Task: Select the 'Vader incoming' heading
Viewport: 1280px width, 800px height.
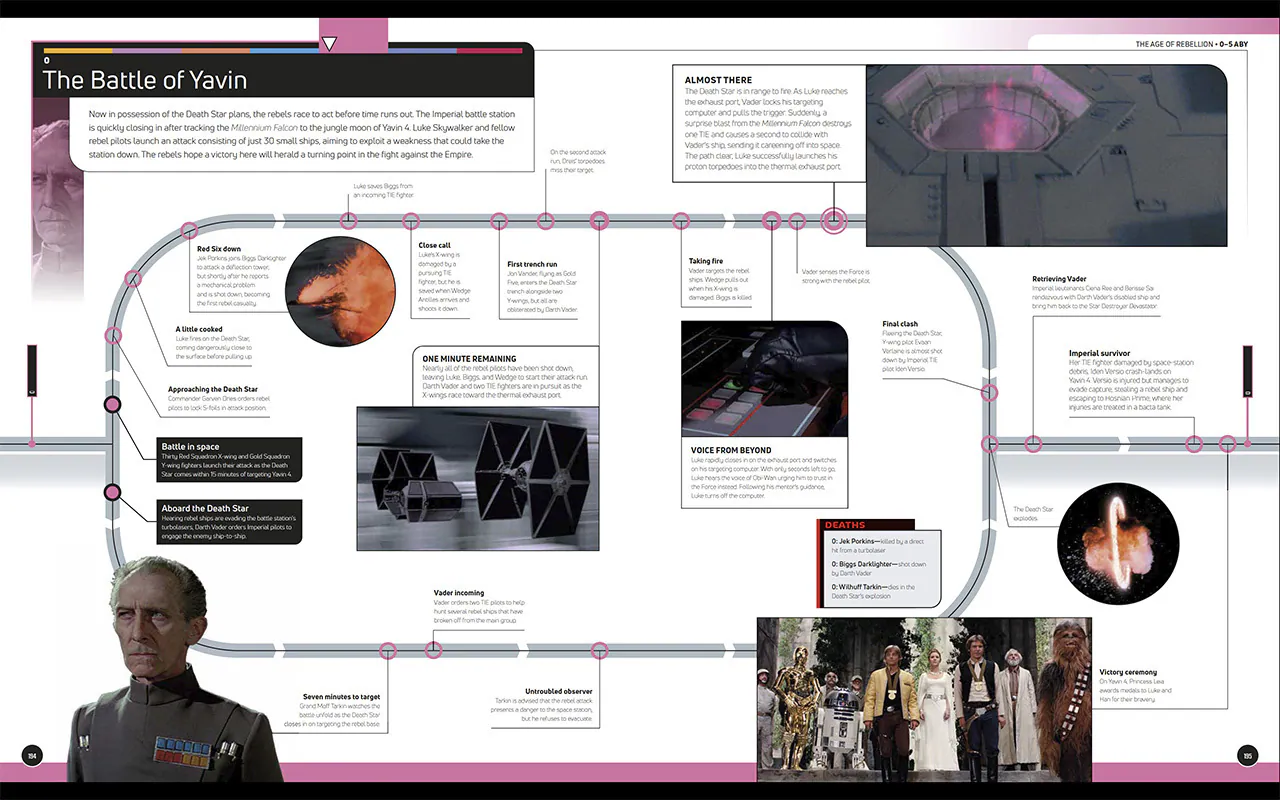Action: click(459, 593)
